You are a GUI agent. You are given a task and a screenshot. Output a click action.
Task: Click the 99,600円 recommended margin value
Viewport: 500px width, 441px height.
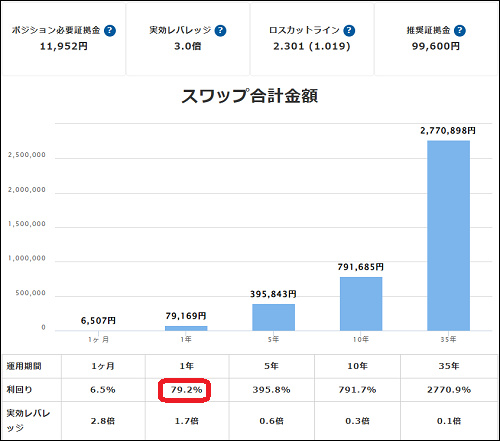tap(436, 46)
